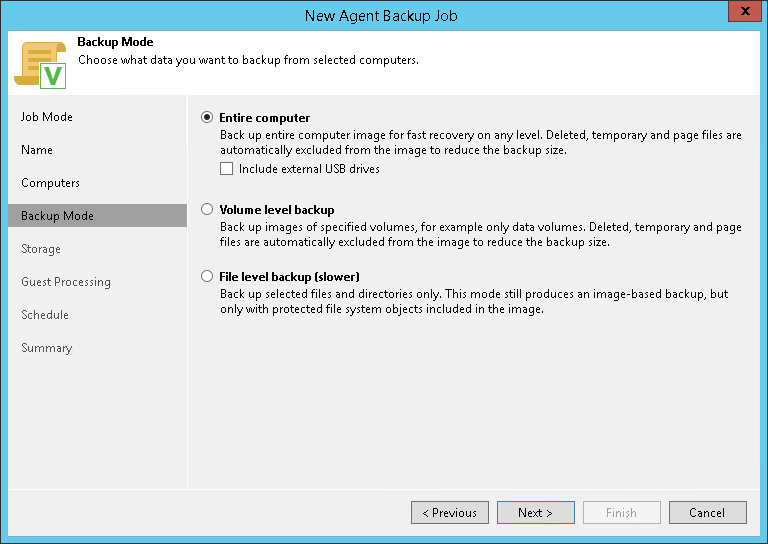Screen dimensions: 768x544
Task: Switch to the Computers step
Action: (50, 183)
